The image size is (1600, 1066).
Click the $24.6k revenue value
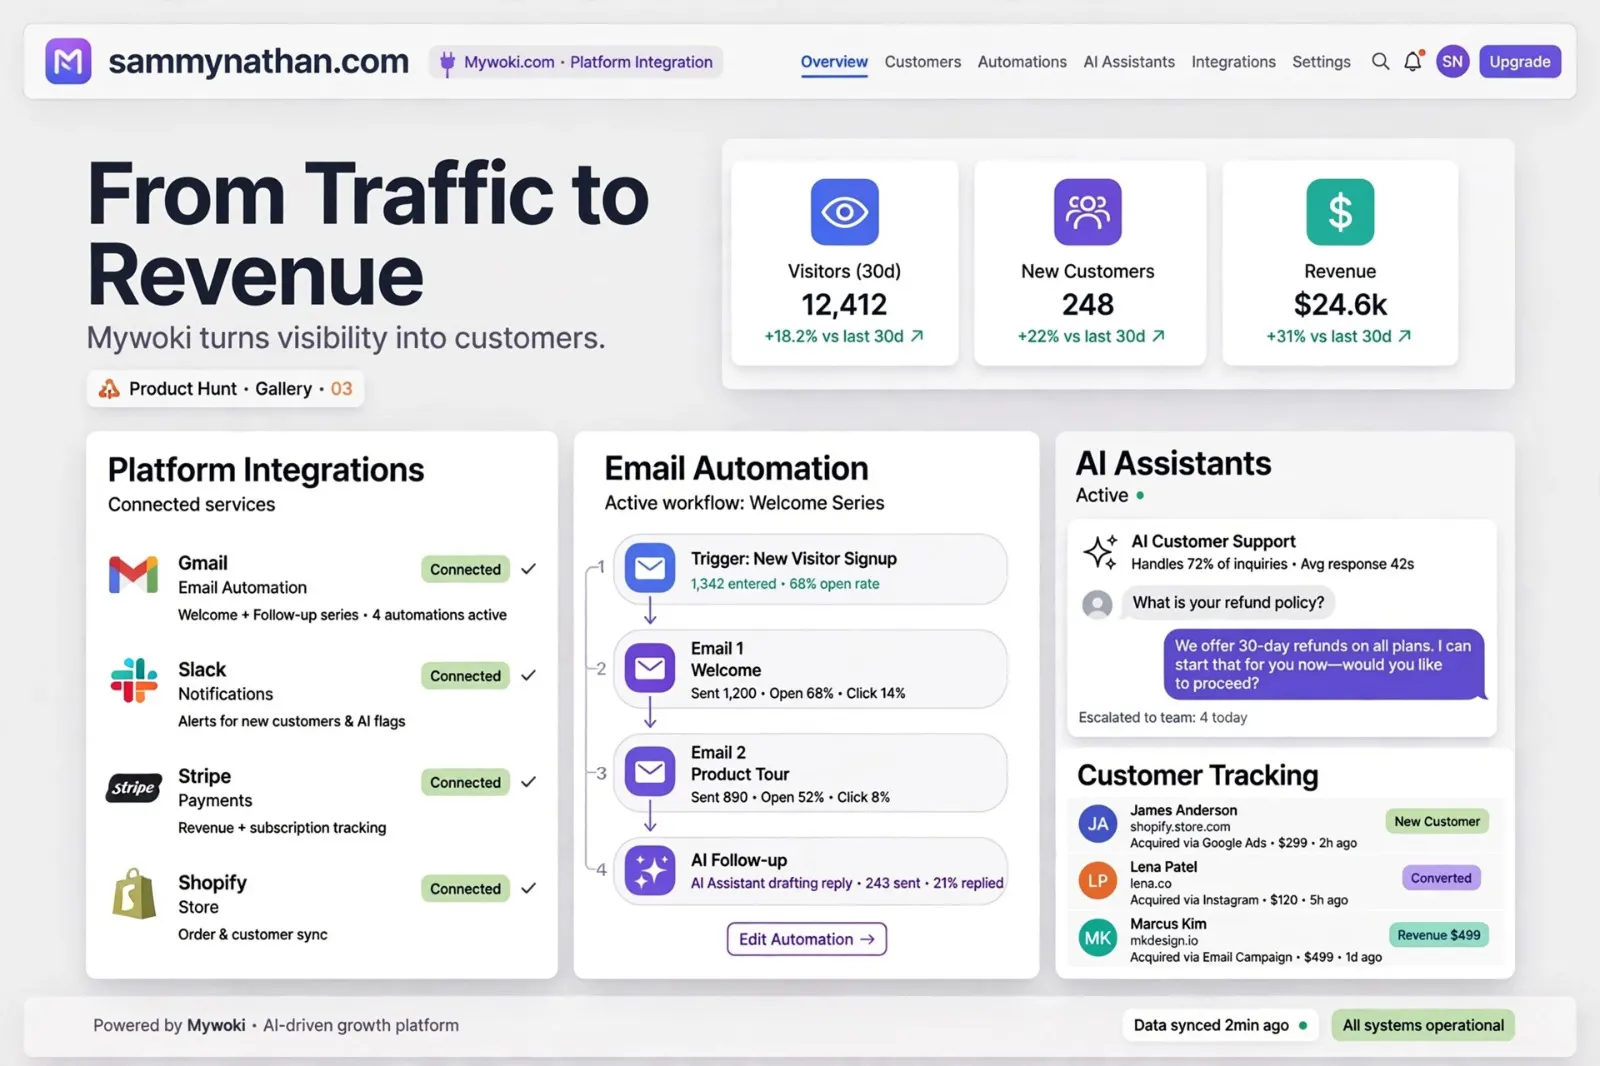[1340, 304]
